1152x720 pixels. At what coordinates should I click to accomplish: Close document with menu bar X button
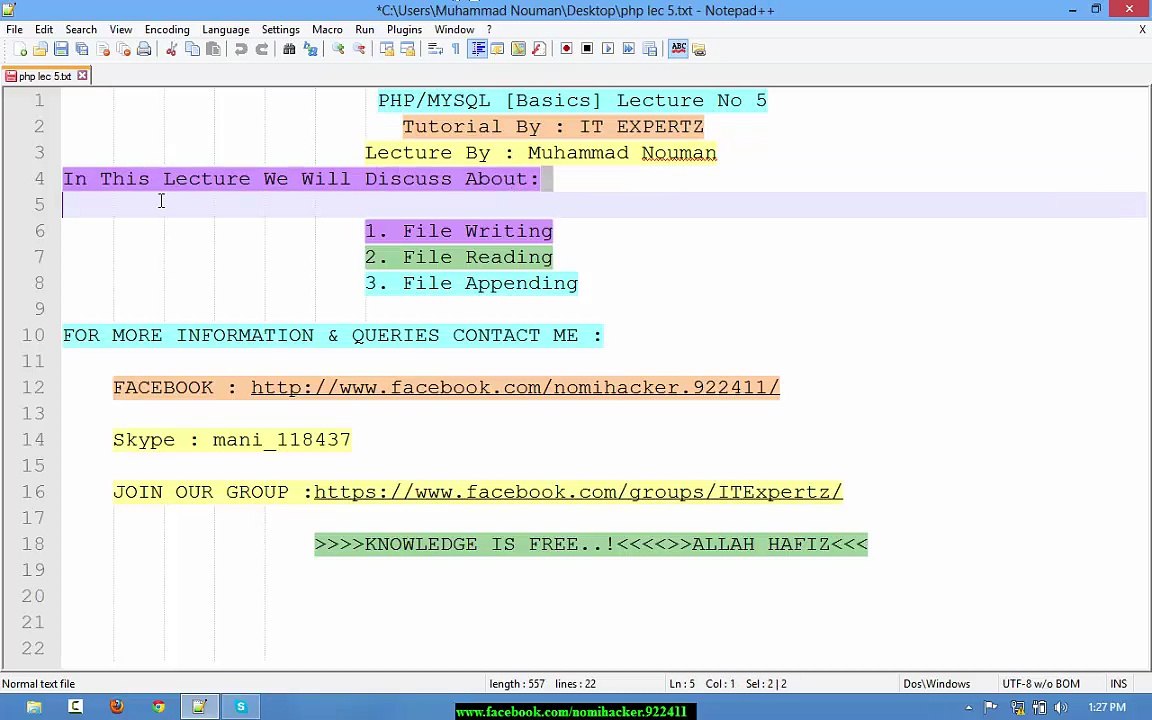(x=1142, y=29)
